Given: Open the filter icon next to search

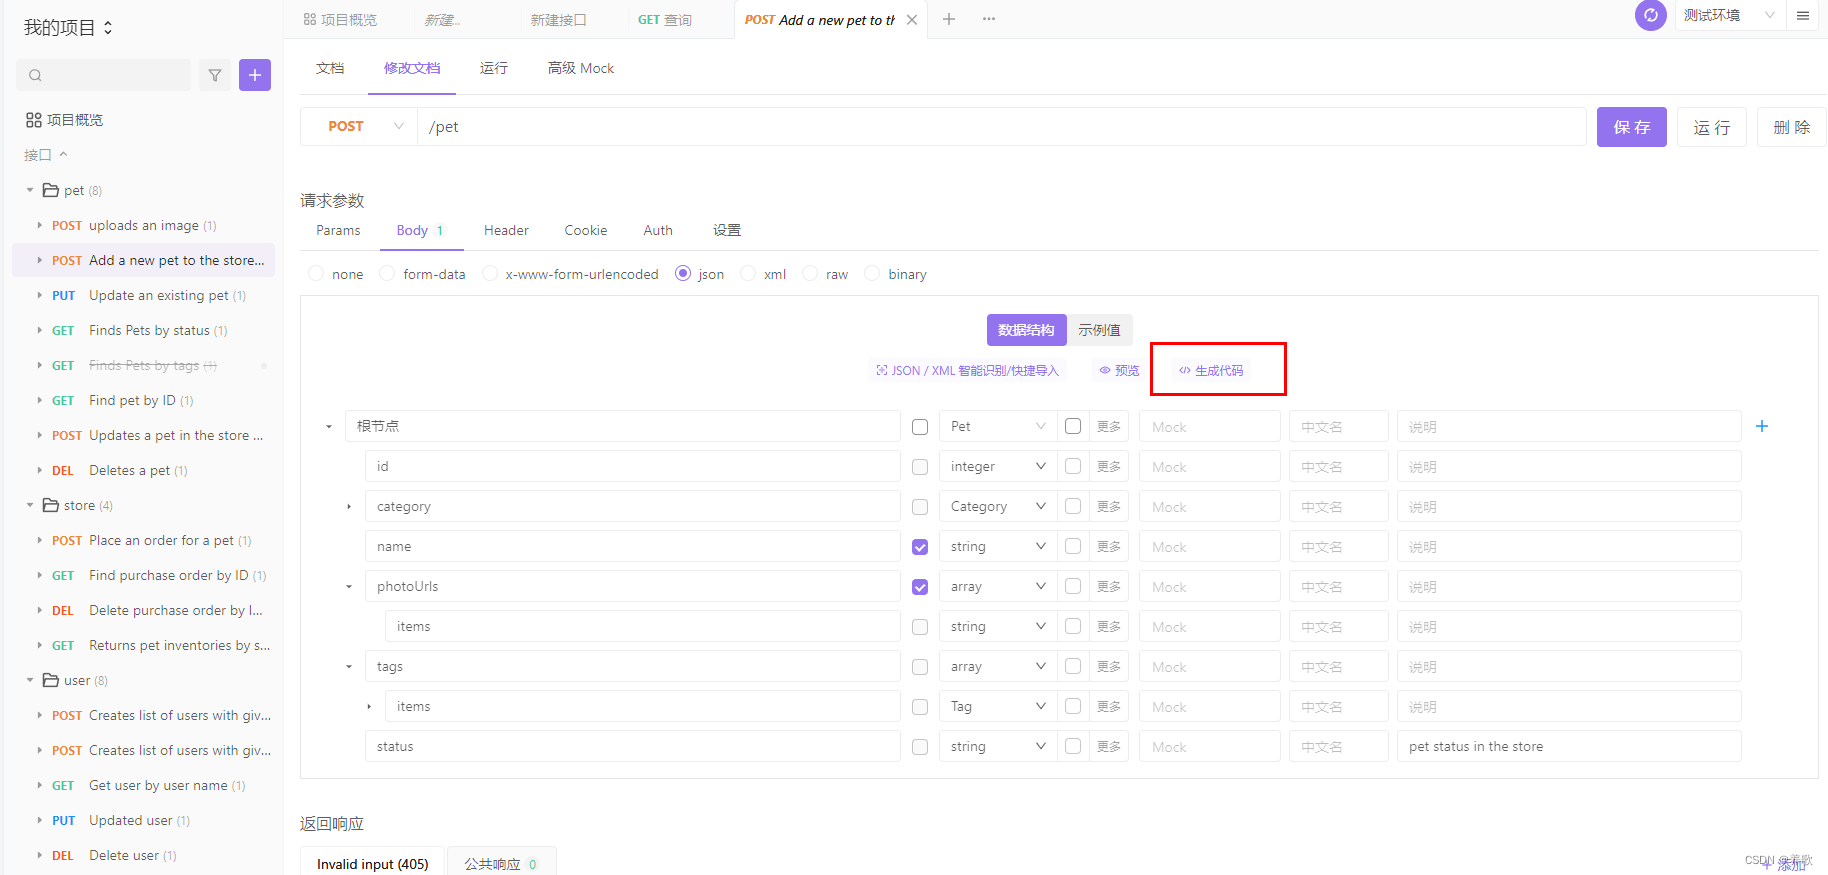Looking at the screenshot, I should tap(215, 75).
